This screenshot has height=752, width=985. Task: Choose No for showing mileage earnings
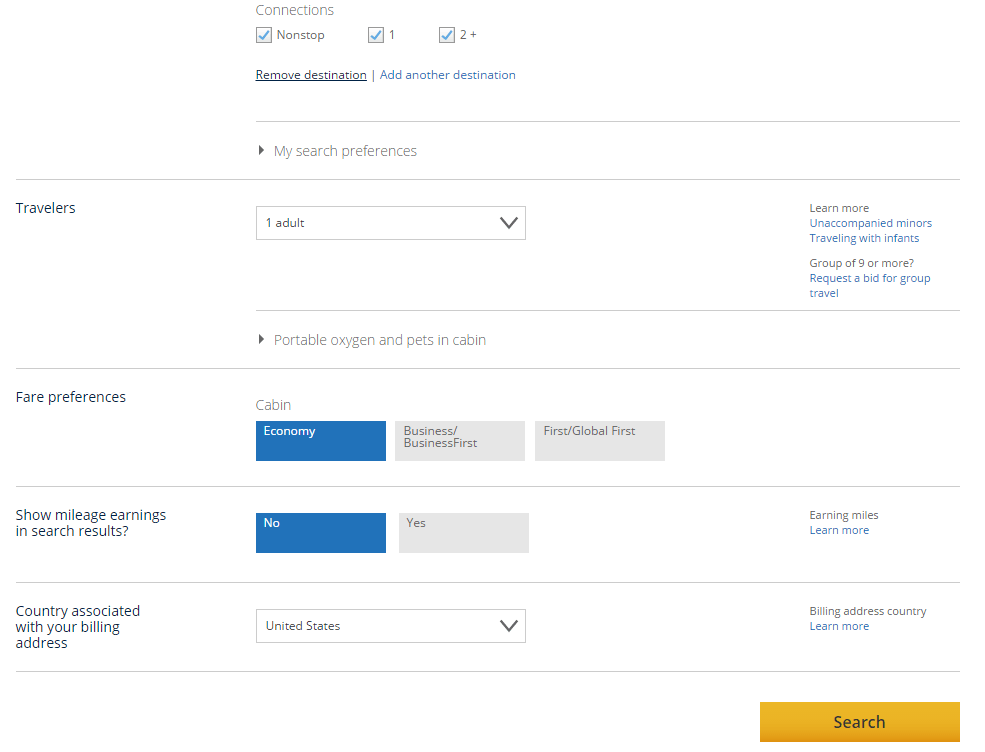pos(321,533)
